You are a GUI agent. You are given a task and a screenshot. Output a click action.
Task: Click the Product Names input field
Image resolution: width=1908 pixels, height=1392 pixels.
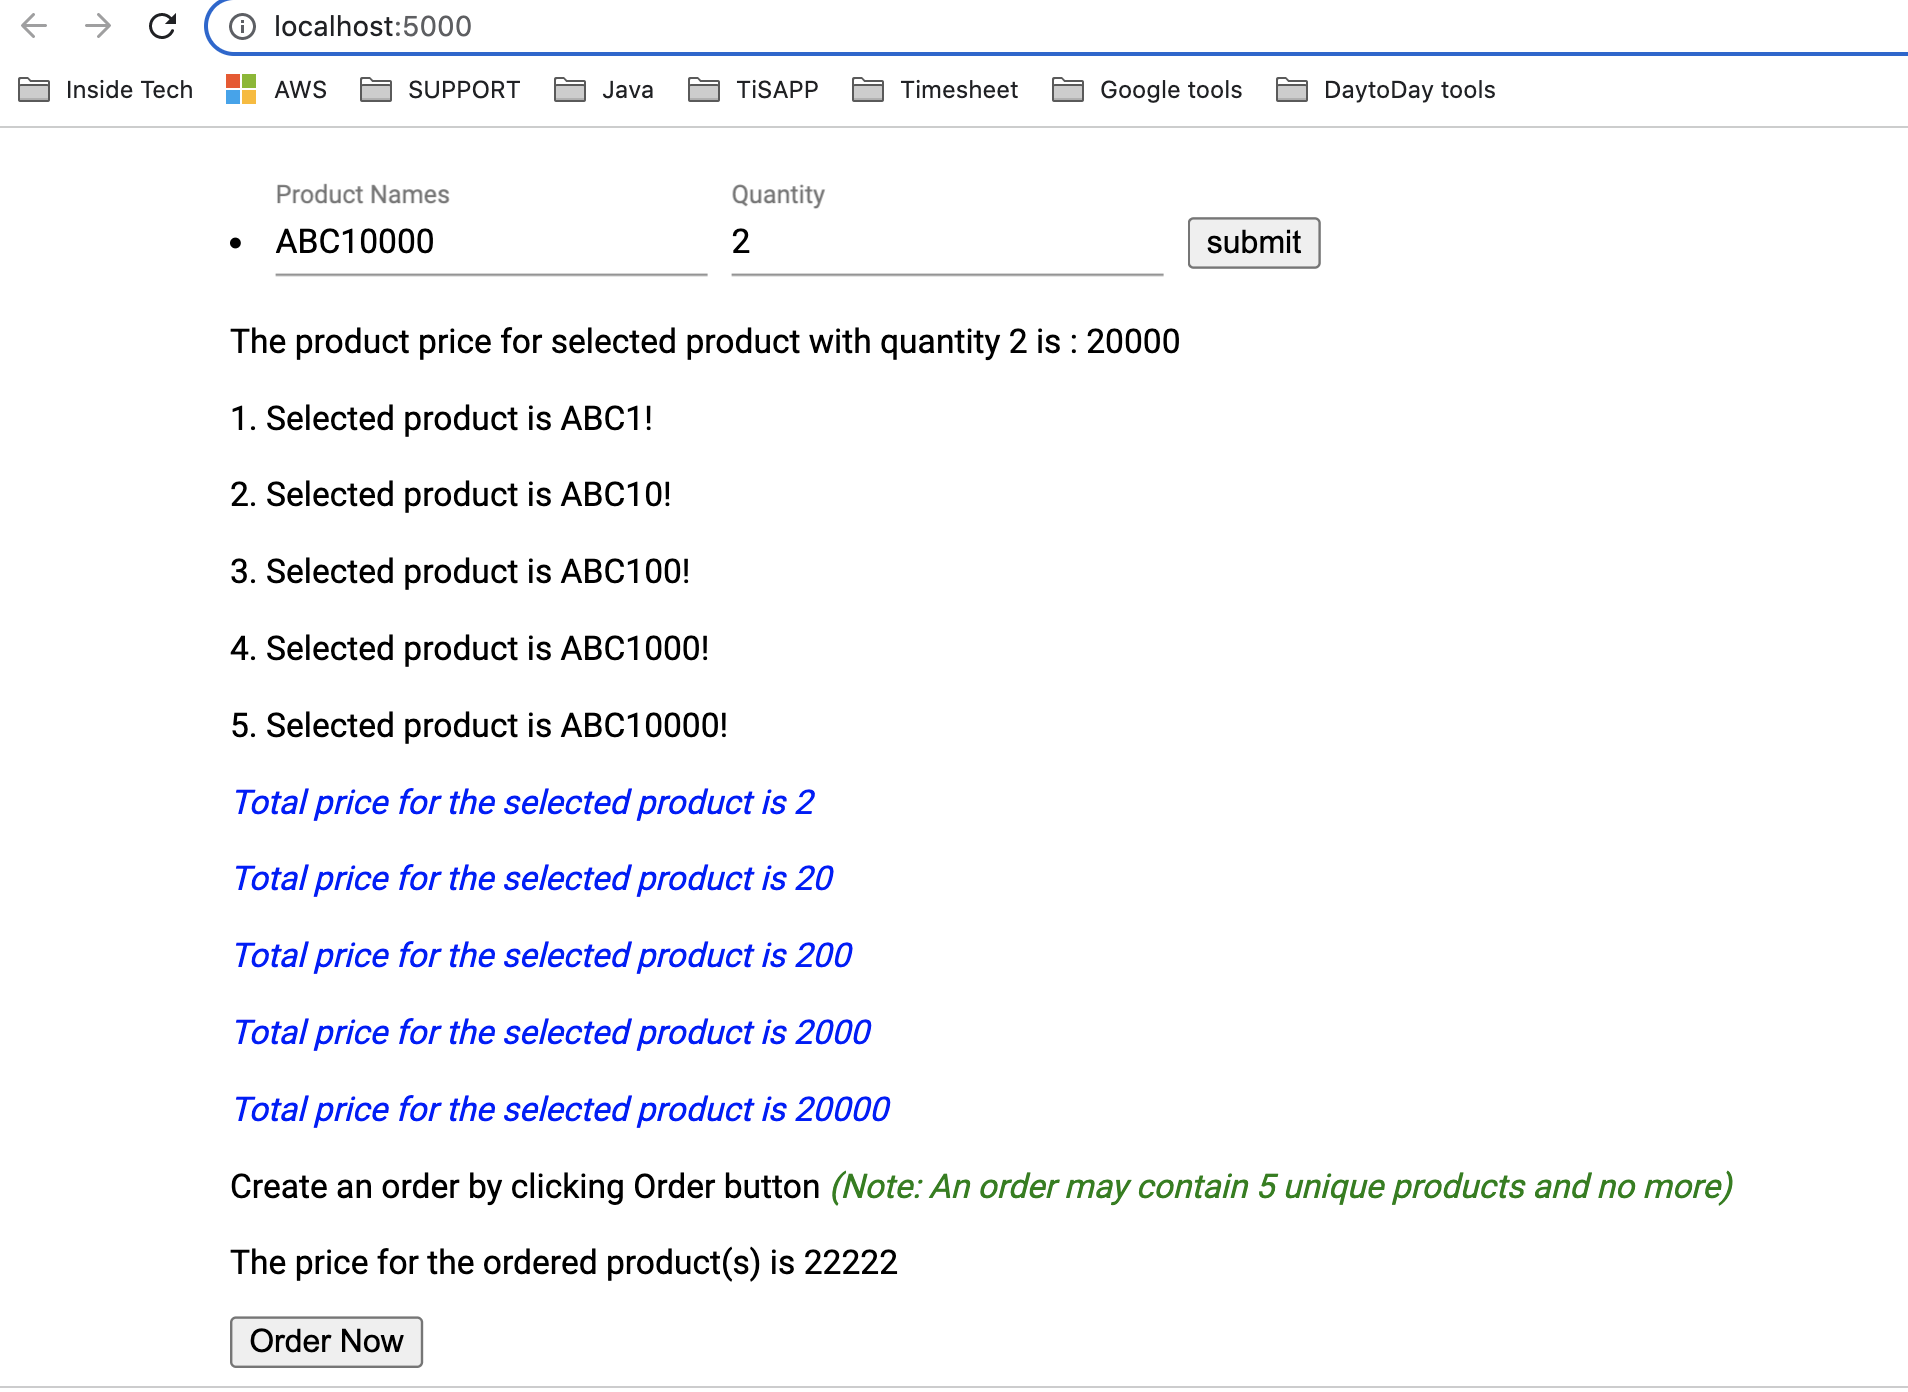tap(489, 242)
